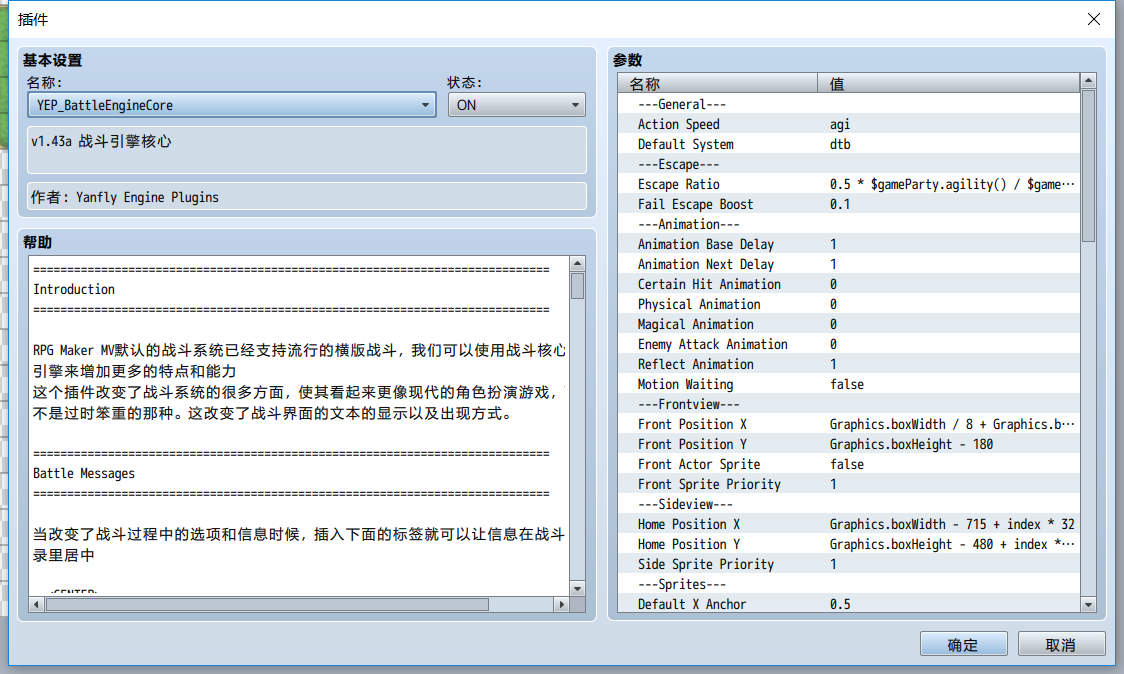Viewport: 1124px width, 674px height.
Task: Close the 插件 dialog window
Action: [x=1093, y=19]
